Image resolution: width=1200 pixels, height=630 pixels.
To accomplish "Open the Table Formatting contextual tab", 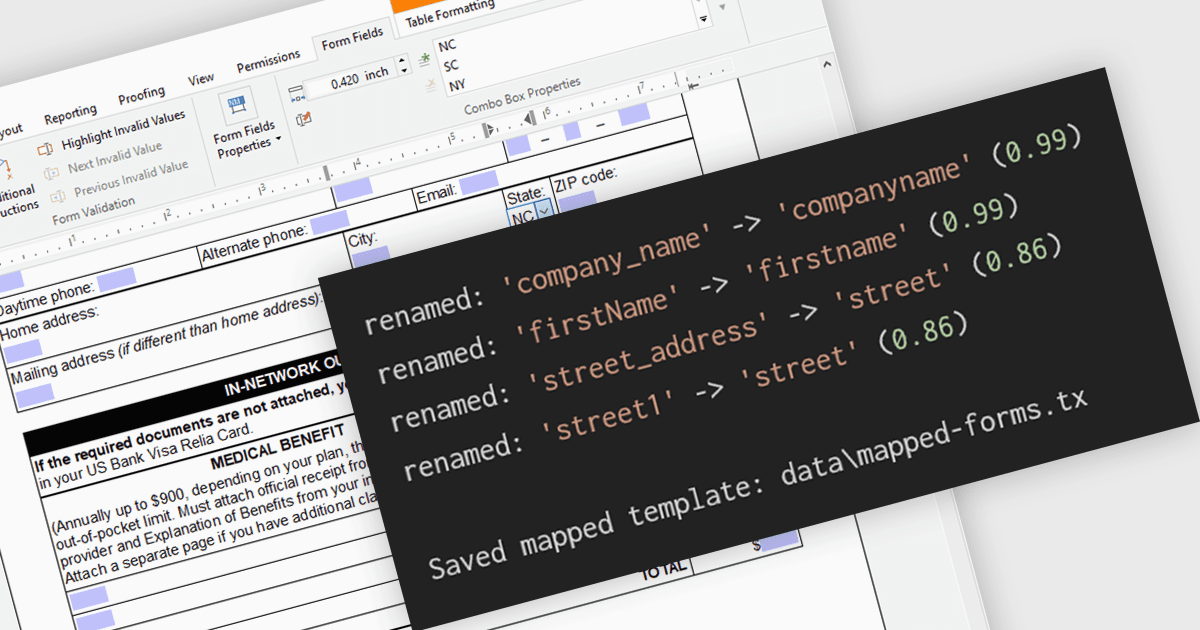I will [450, 11].
